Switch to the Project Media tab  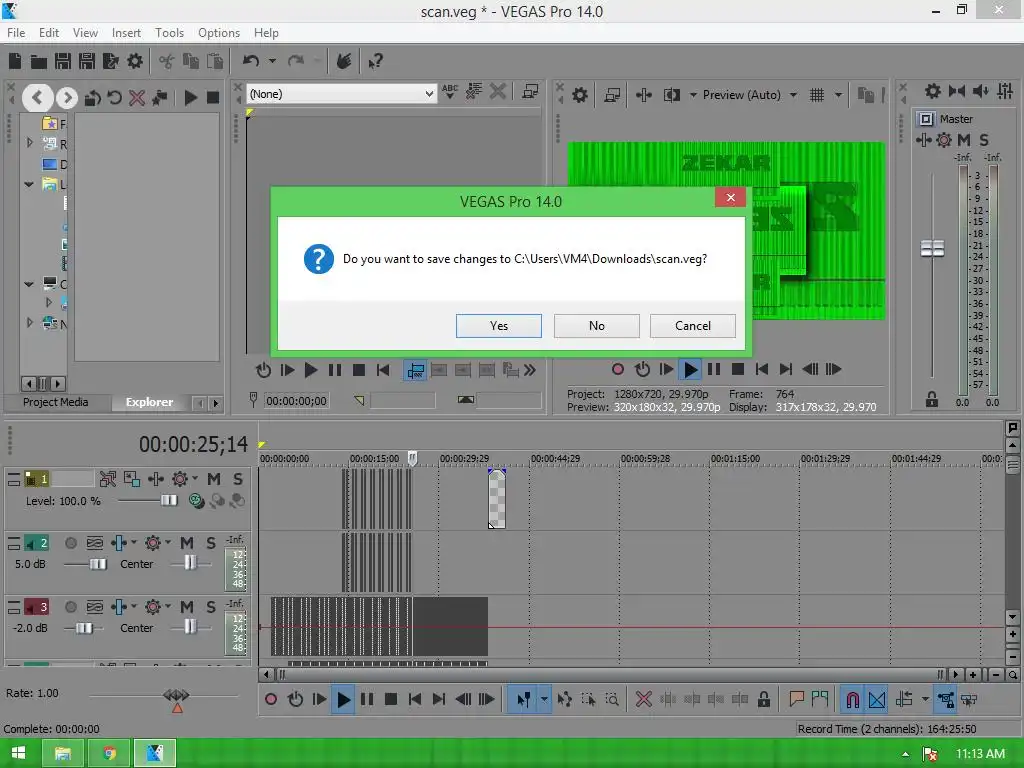point(56,402)
